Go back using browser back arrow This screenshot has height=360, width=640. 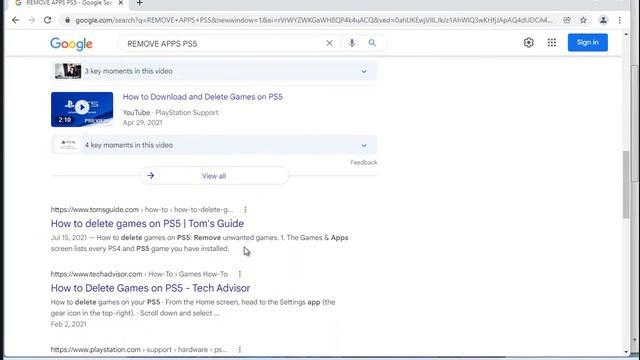[x=16, y=20]
